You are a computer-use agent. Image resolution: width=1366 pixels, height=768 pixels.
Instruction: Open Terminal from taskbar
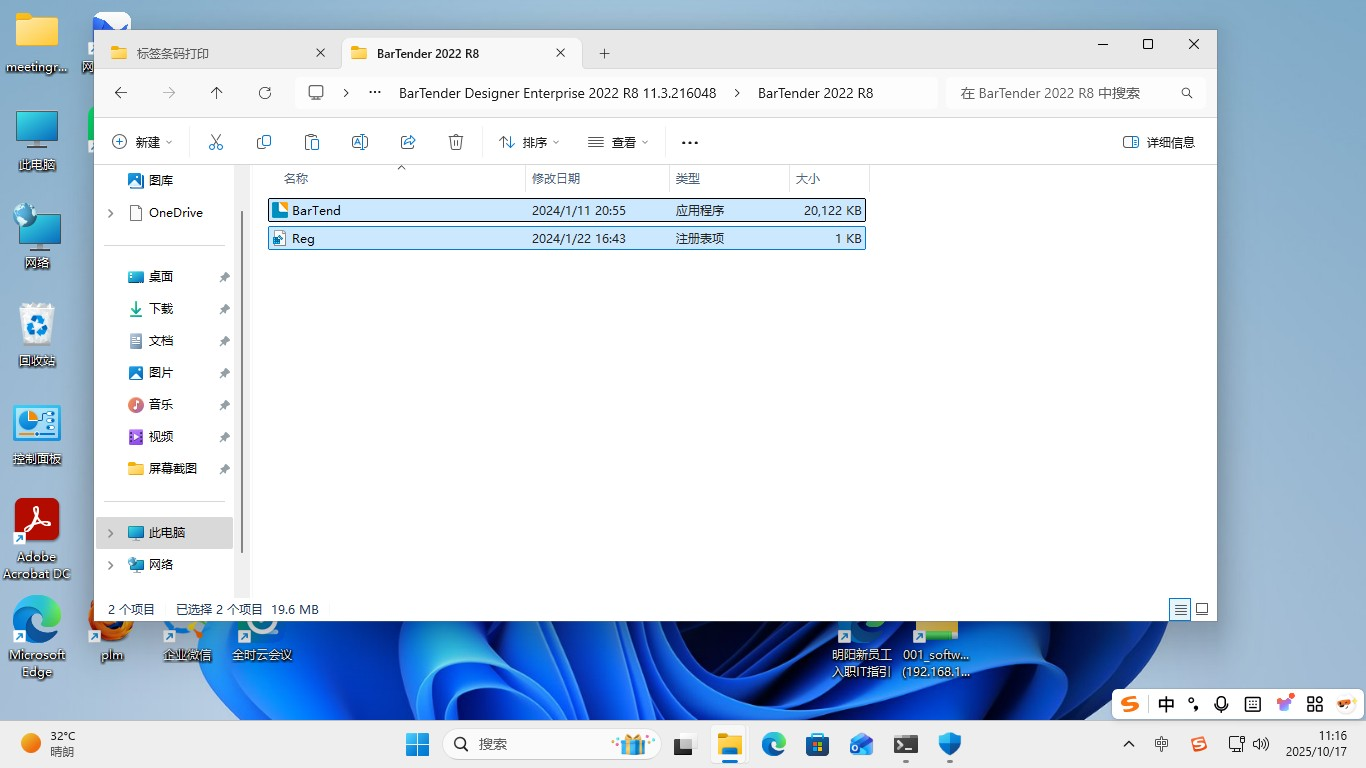pyautogui.click(x=905, y=744)
